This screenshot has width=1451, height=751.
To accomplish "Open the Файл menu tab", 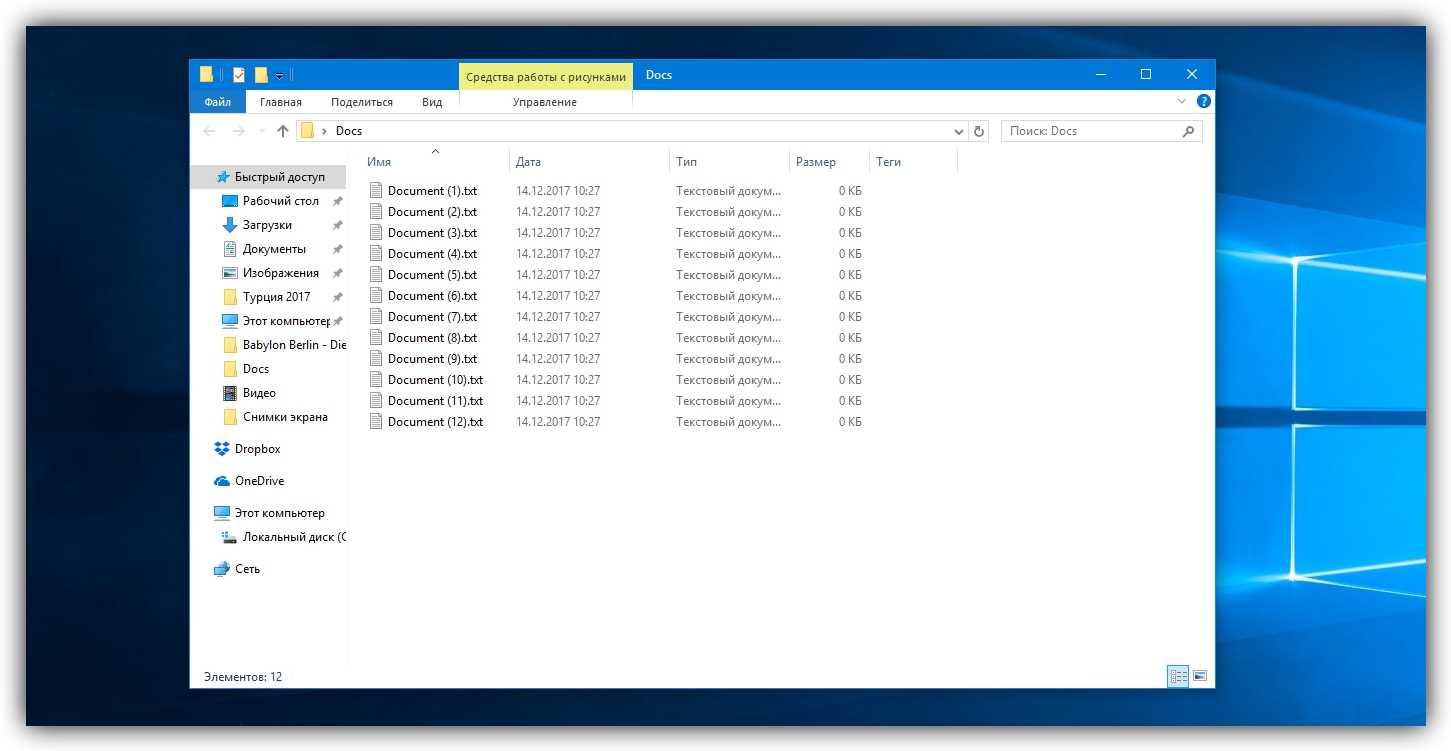I will 217,102.
